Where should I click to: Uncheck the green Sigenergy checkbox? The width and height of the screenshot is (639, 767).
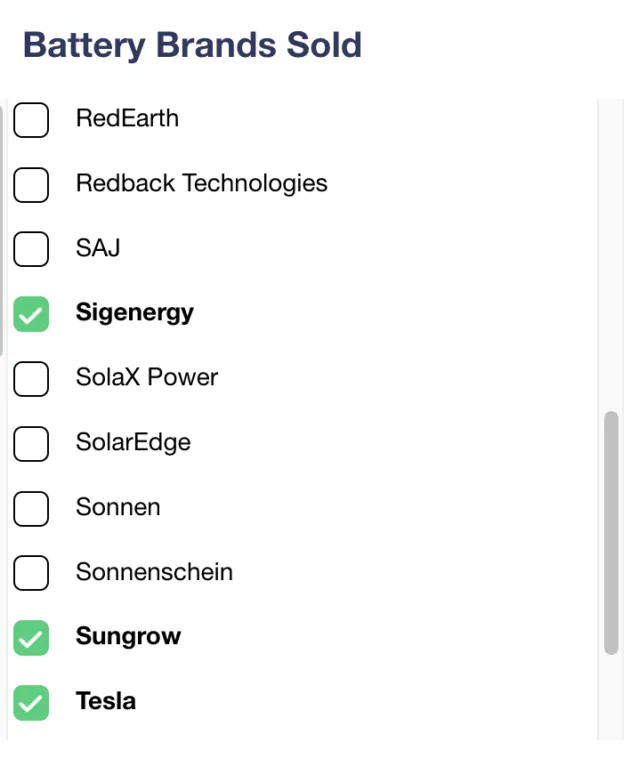tap(31, 314)
